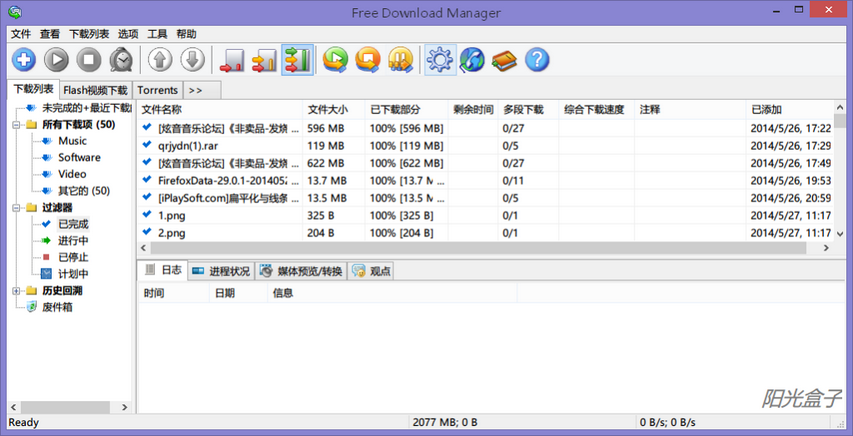Image resolution: width=853 pixels, height=436 pixels.
Task: Expand the 历史回溯 tree node
Action: [x=16, y=291]
